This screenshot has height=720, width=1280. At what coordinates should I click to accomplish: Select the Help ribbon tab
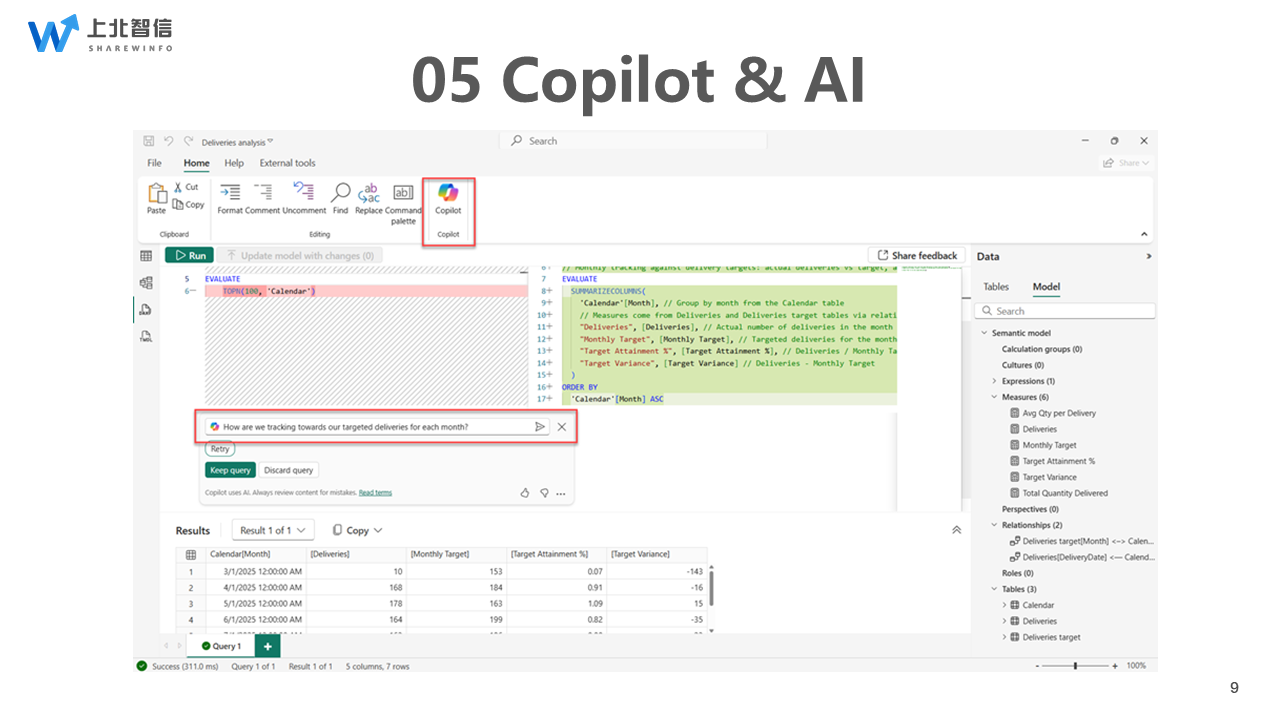[234, 163]
